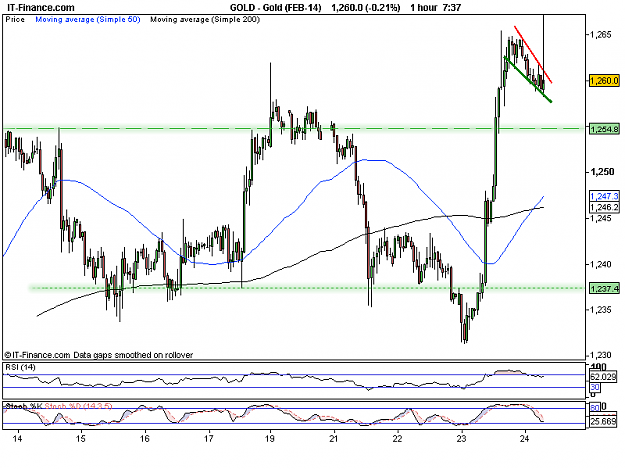Click the date label 15 on time axis
Viewport: 625px width, 469px height.
(81, 439)
